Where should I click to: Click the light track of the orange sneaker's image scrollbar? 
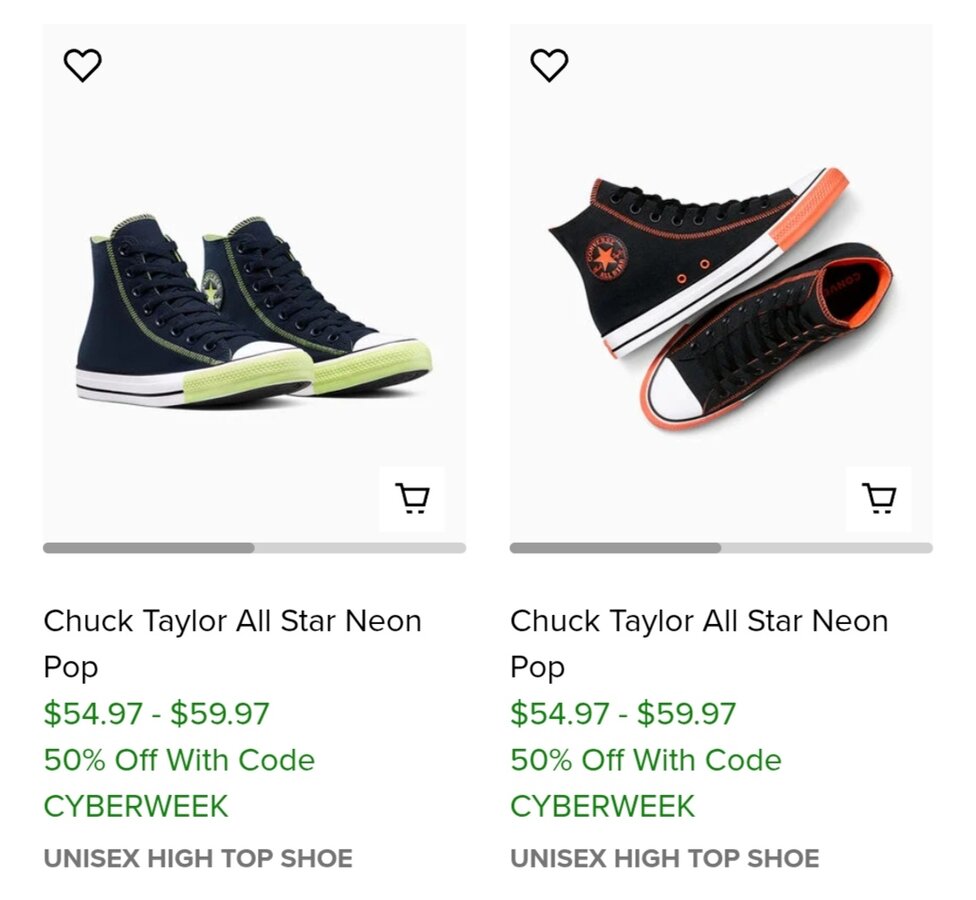826,548
